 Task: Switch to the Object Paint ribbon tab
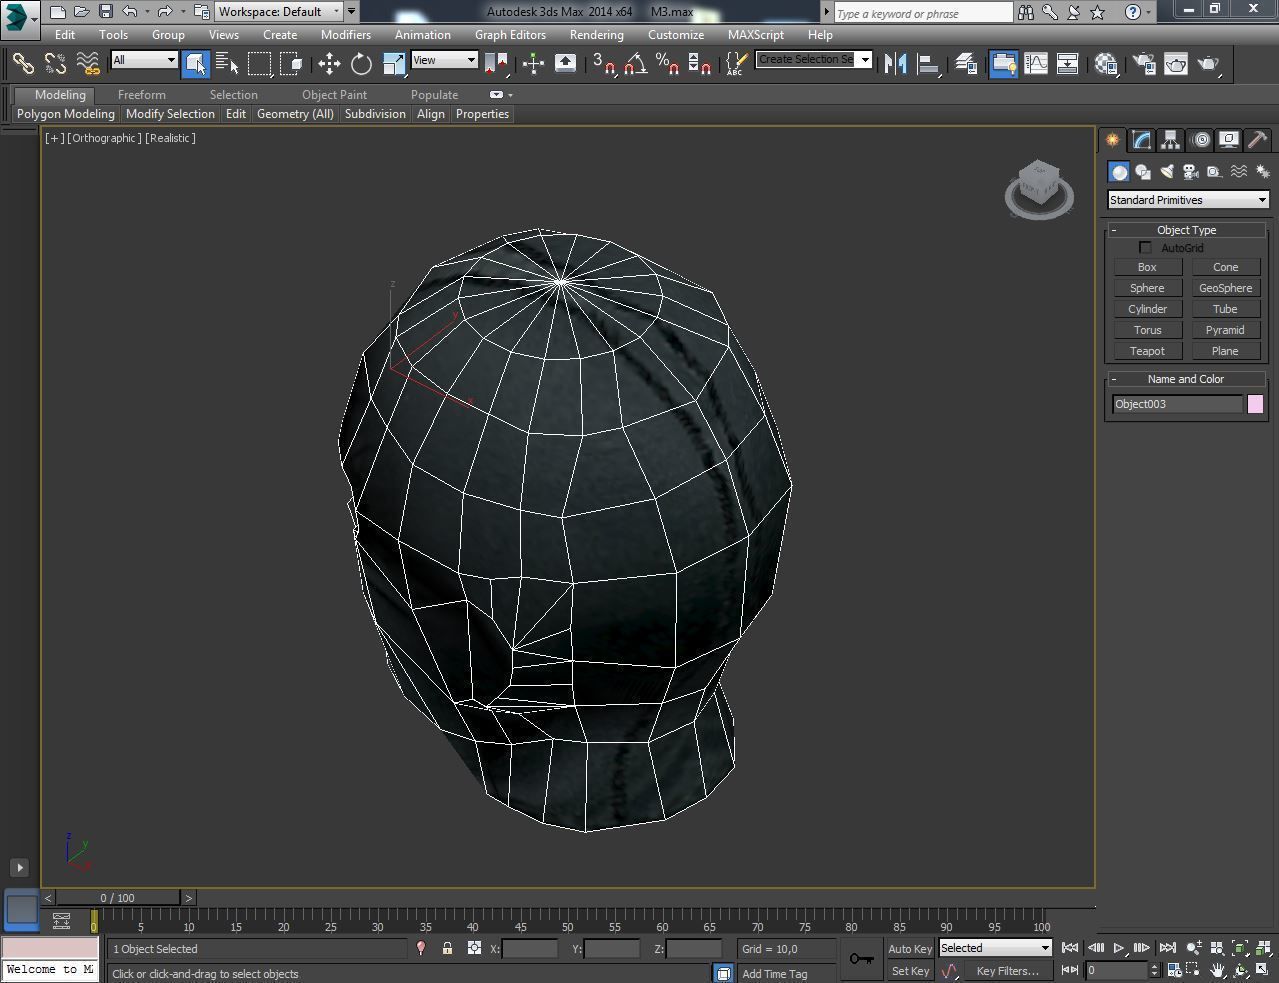(x=334, y=95)
